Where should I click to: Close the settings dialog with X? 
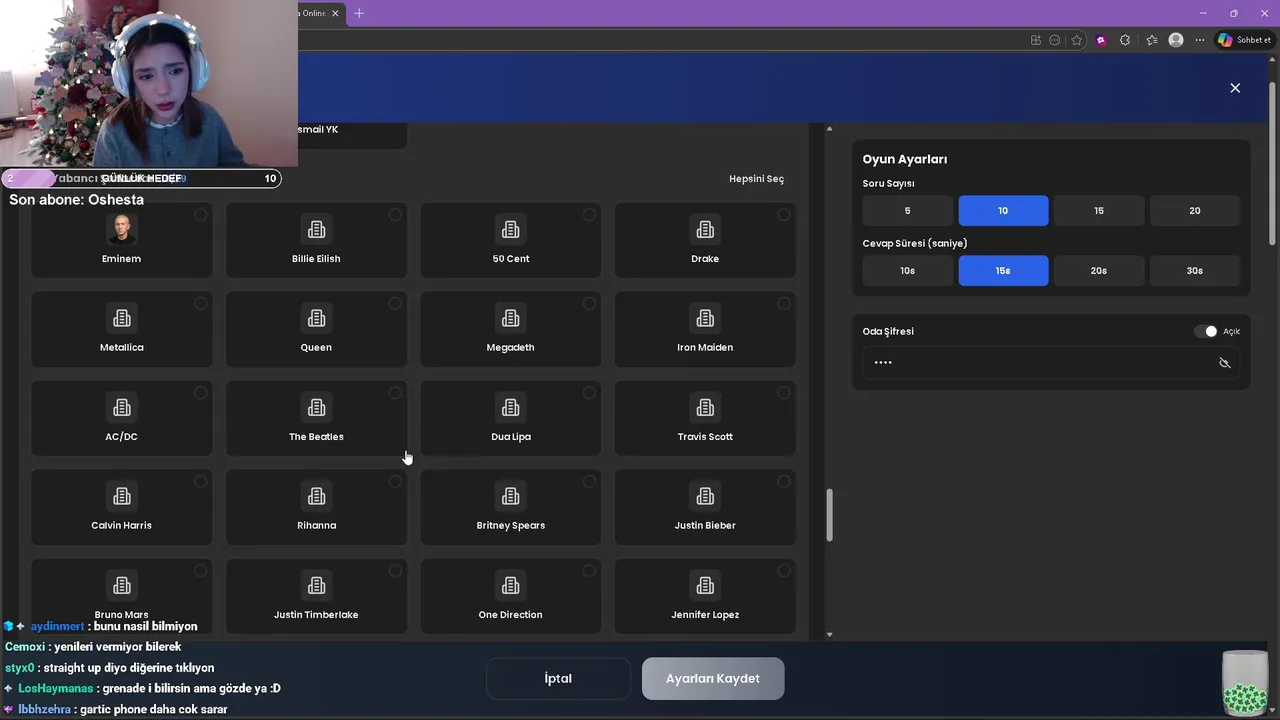pos(1235,88)
